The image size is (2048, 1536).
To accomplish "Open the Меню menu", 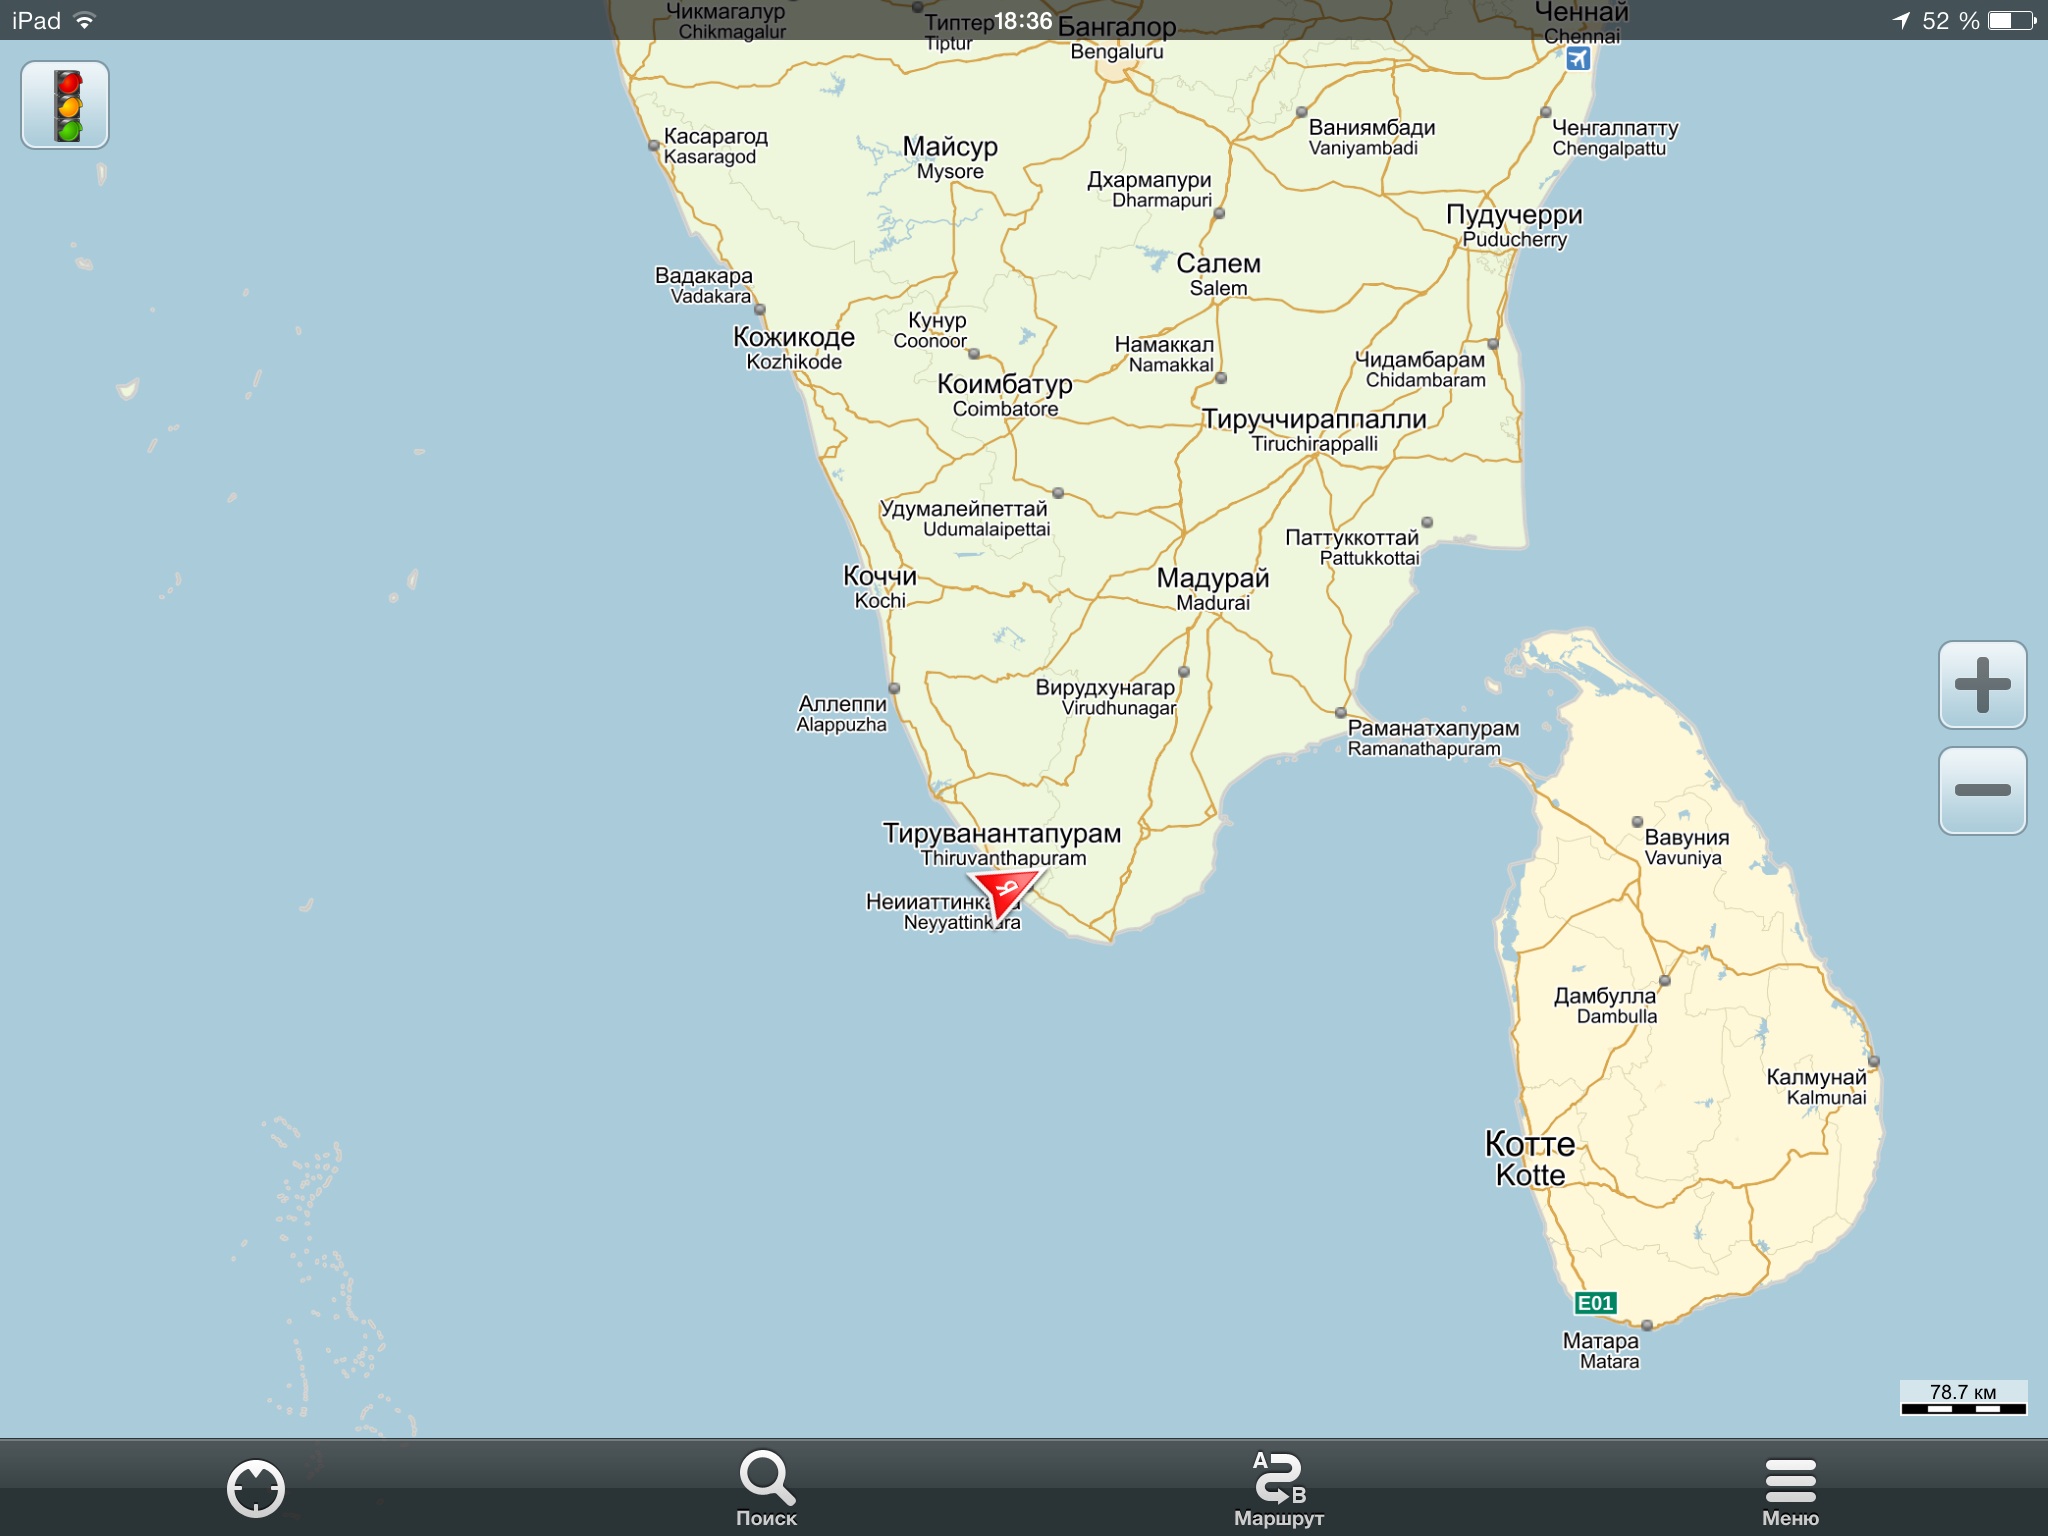I will coord(1790,1492).
